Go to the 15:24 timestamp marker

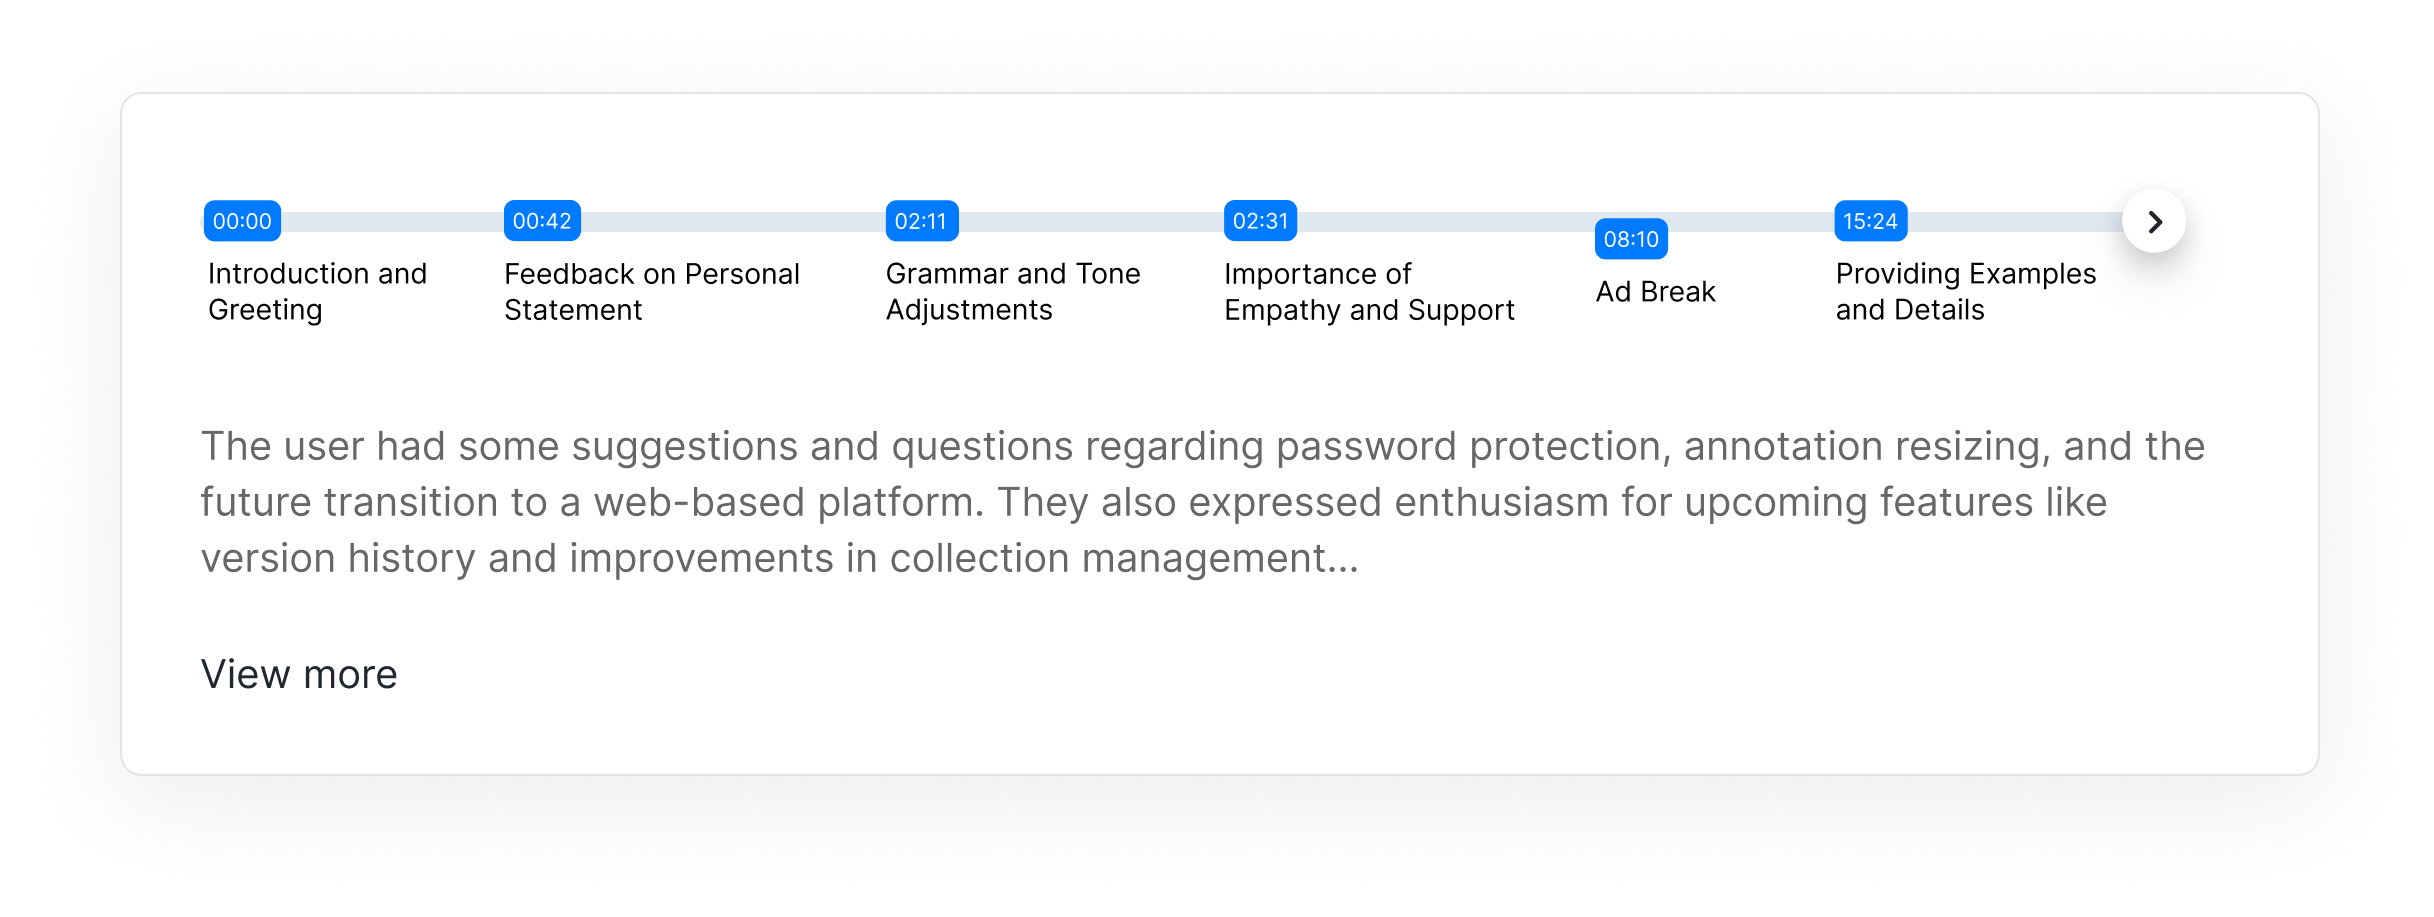tap(1870, 221)
